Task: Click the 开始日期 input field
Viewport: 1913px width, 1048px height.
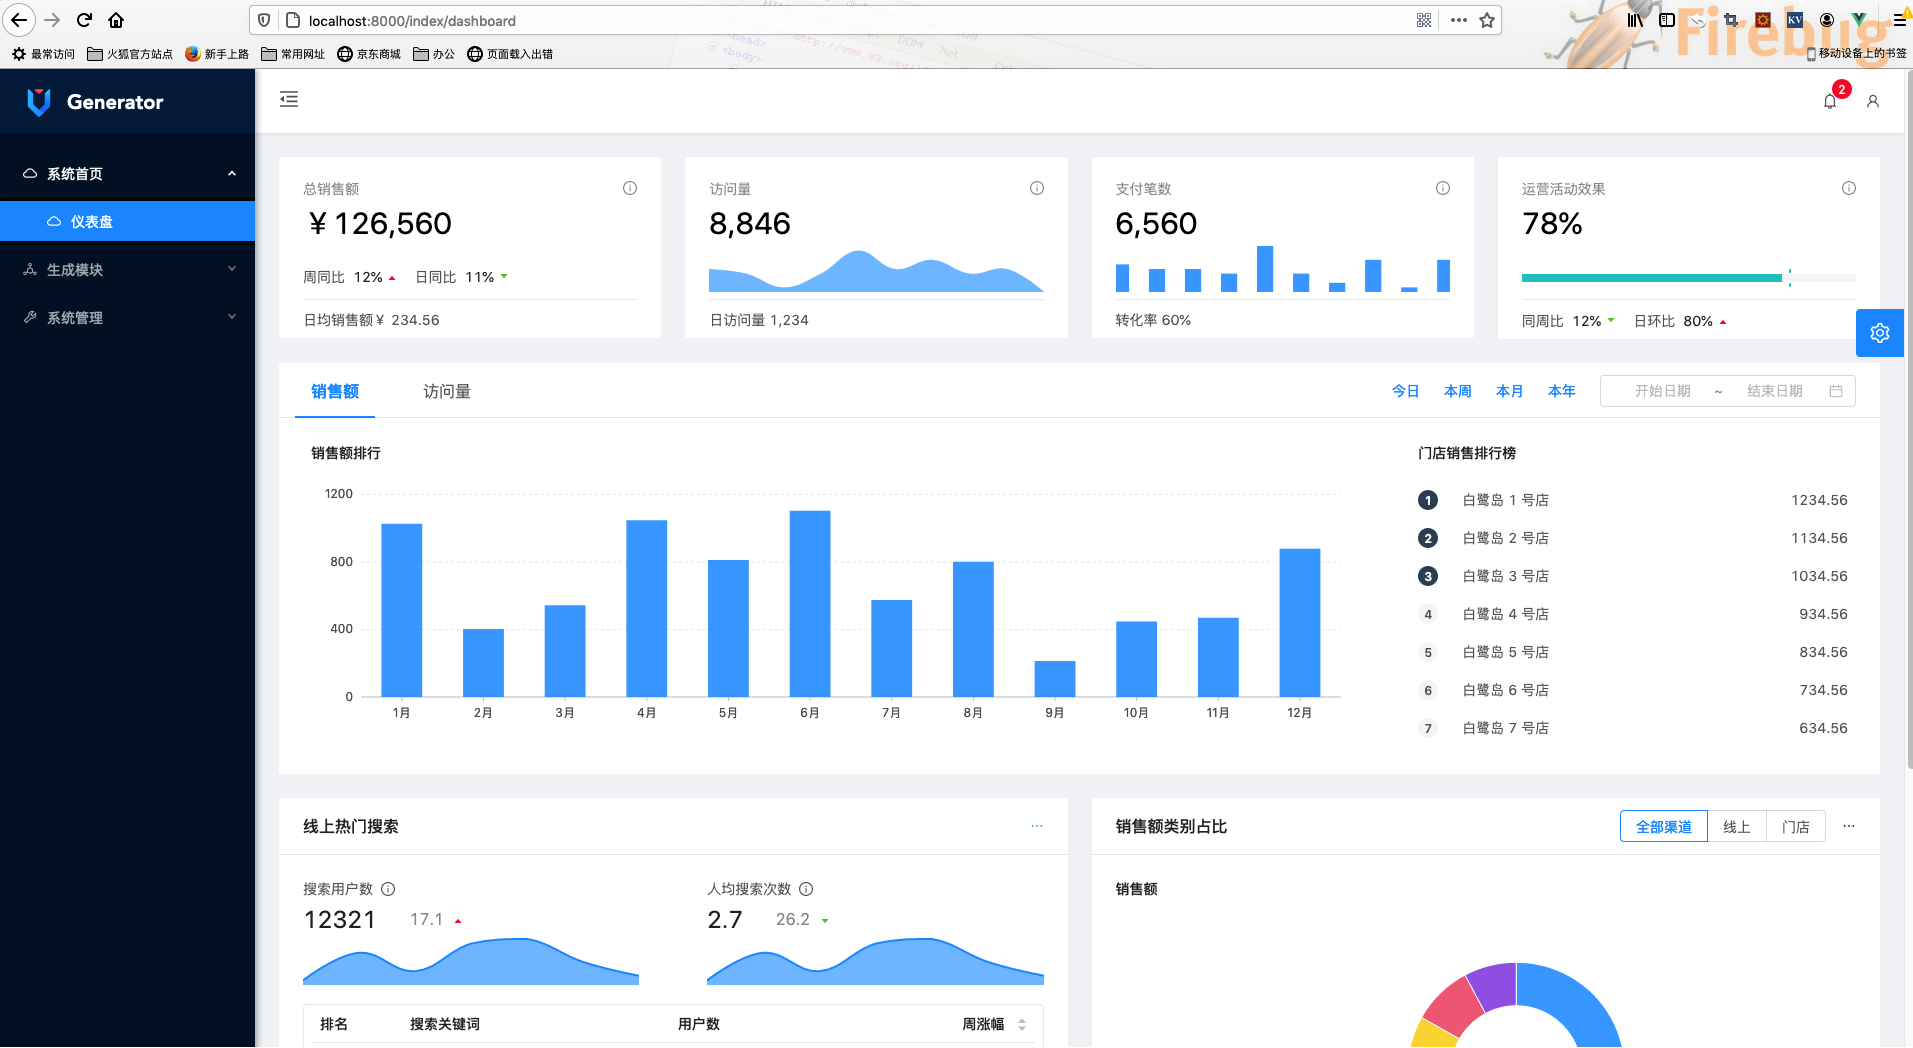Action: [x=1663, y=391]
